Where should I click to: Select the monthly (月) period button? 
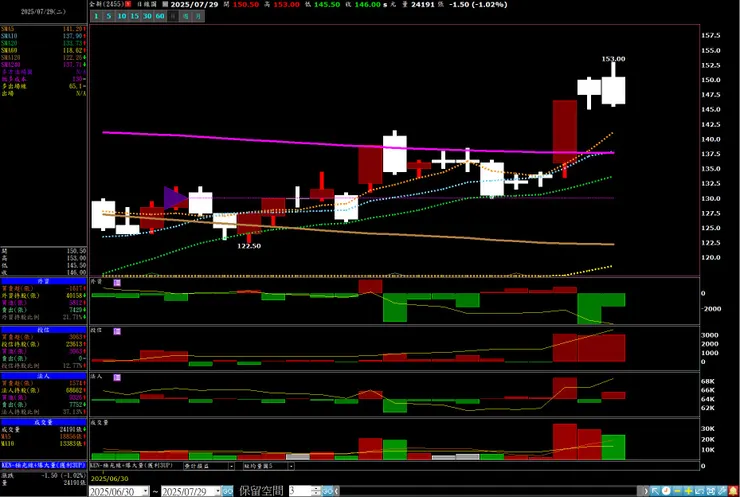click(198, 16)
